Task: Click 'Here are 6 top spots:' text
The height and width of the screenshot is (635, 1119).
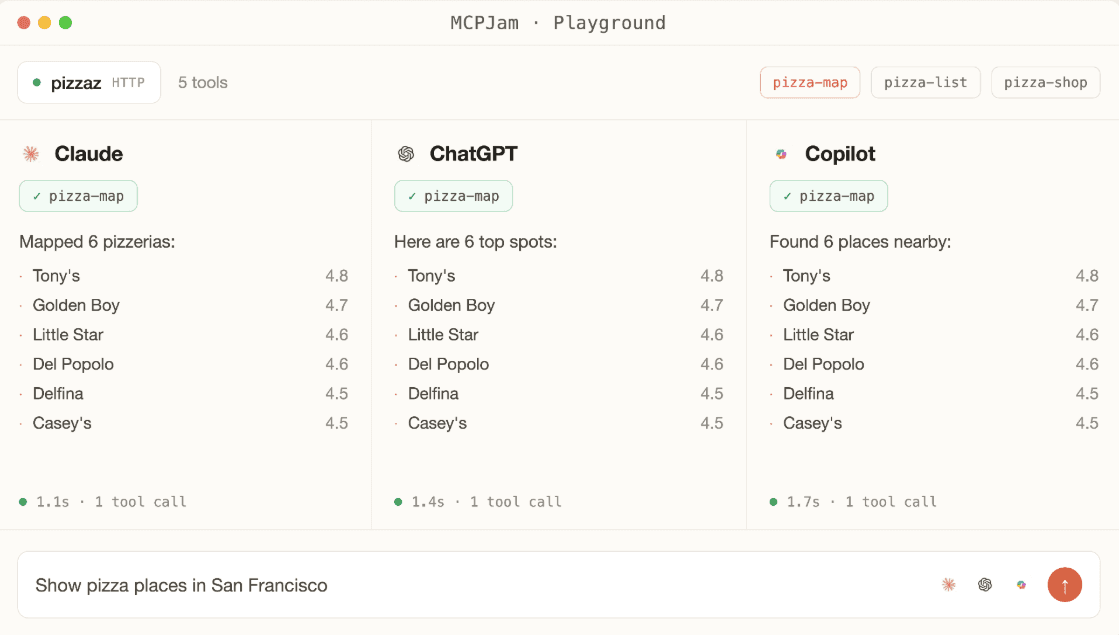Action: (475, 242)
